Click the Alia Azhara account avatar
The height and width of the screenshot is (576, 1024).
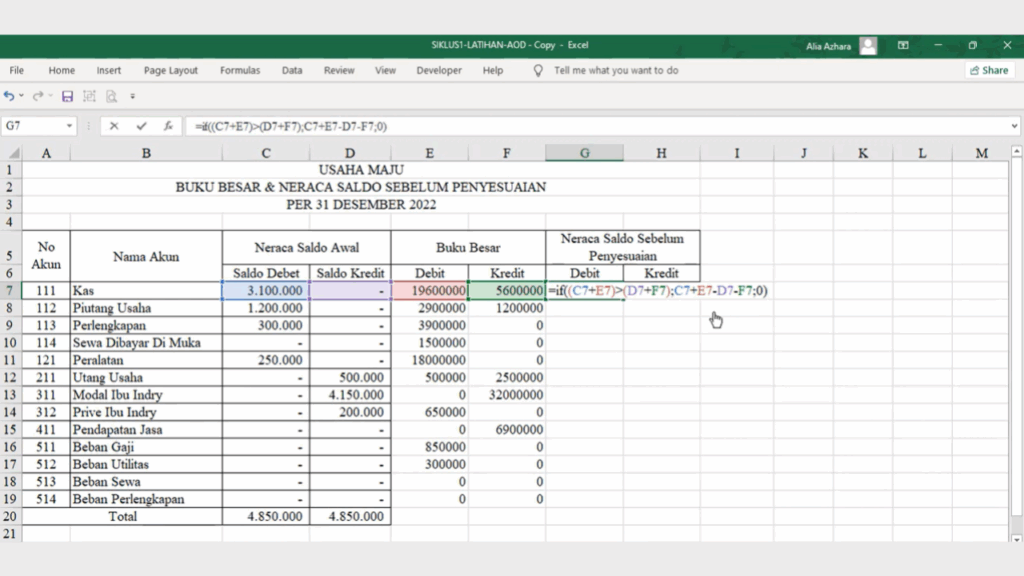click(x=868, y=45)
